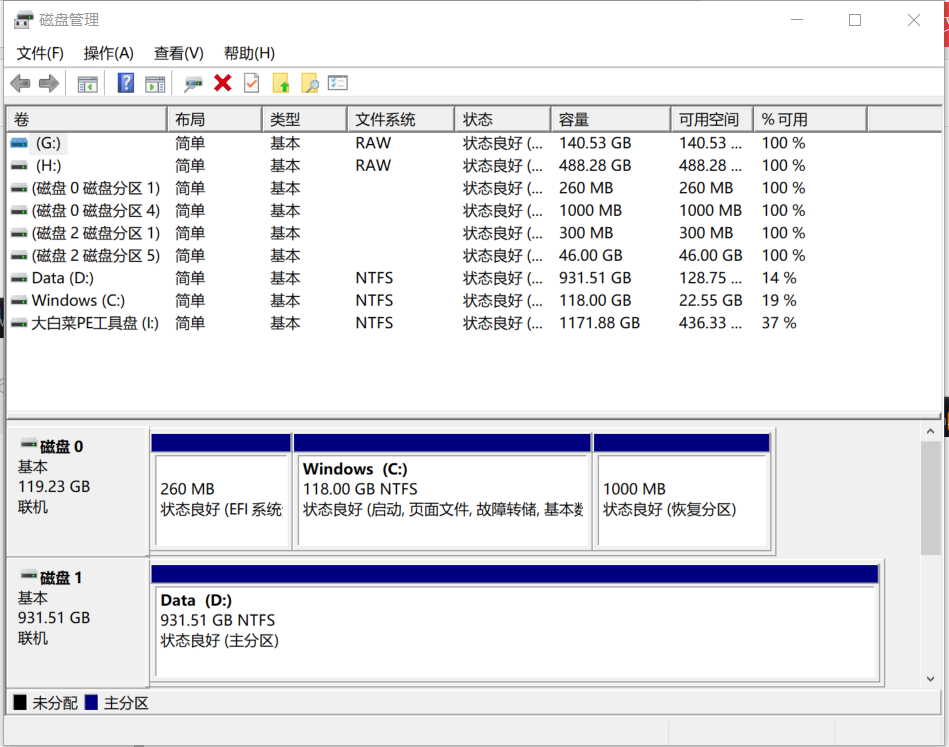The height and width of the screenshot is (747, 949).
Task: Select the 260 MB EFI partition block
Action: tap(222, 492)
